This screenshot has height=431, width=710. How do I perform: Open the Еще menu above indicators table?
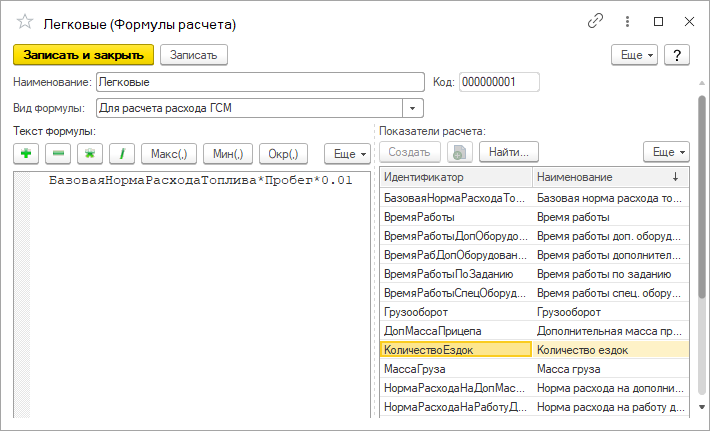click(666, 152)
